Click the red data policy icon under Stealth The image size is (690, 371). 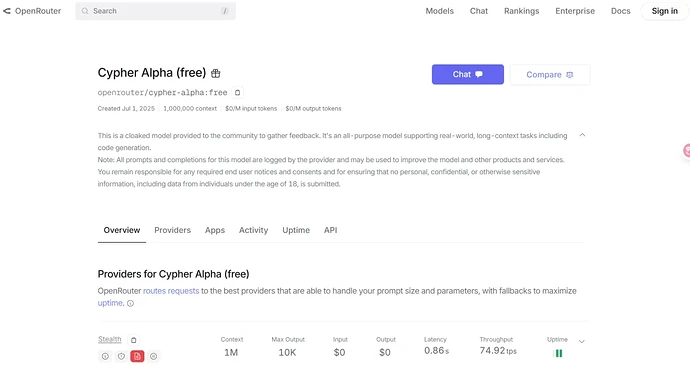[x=137, y=356]
